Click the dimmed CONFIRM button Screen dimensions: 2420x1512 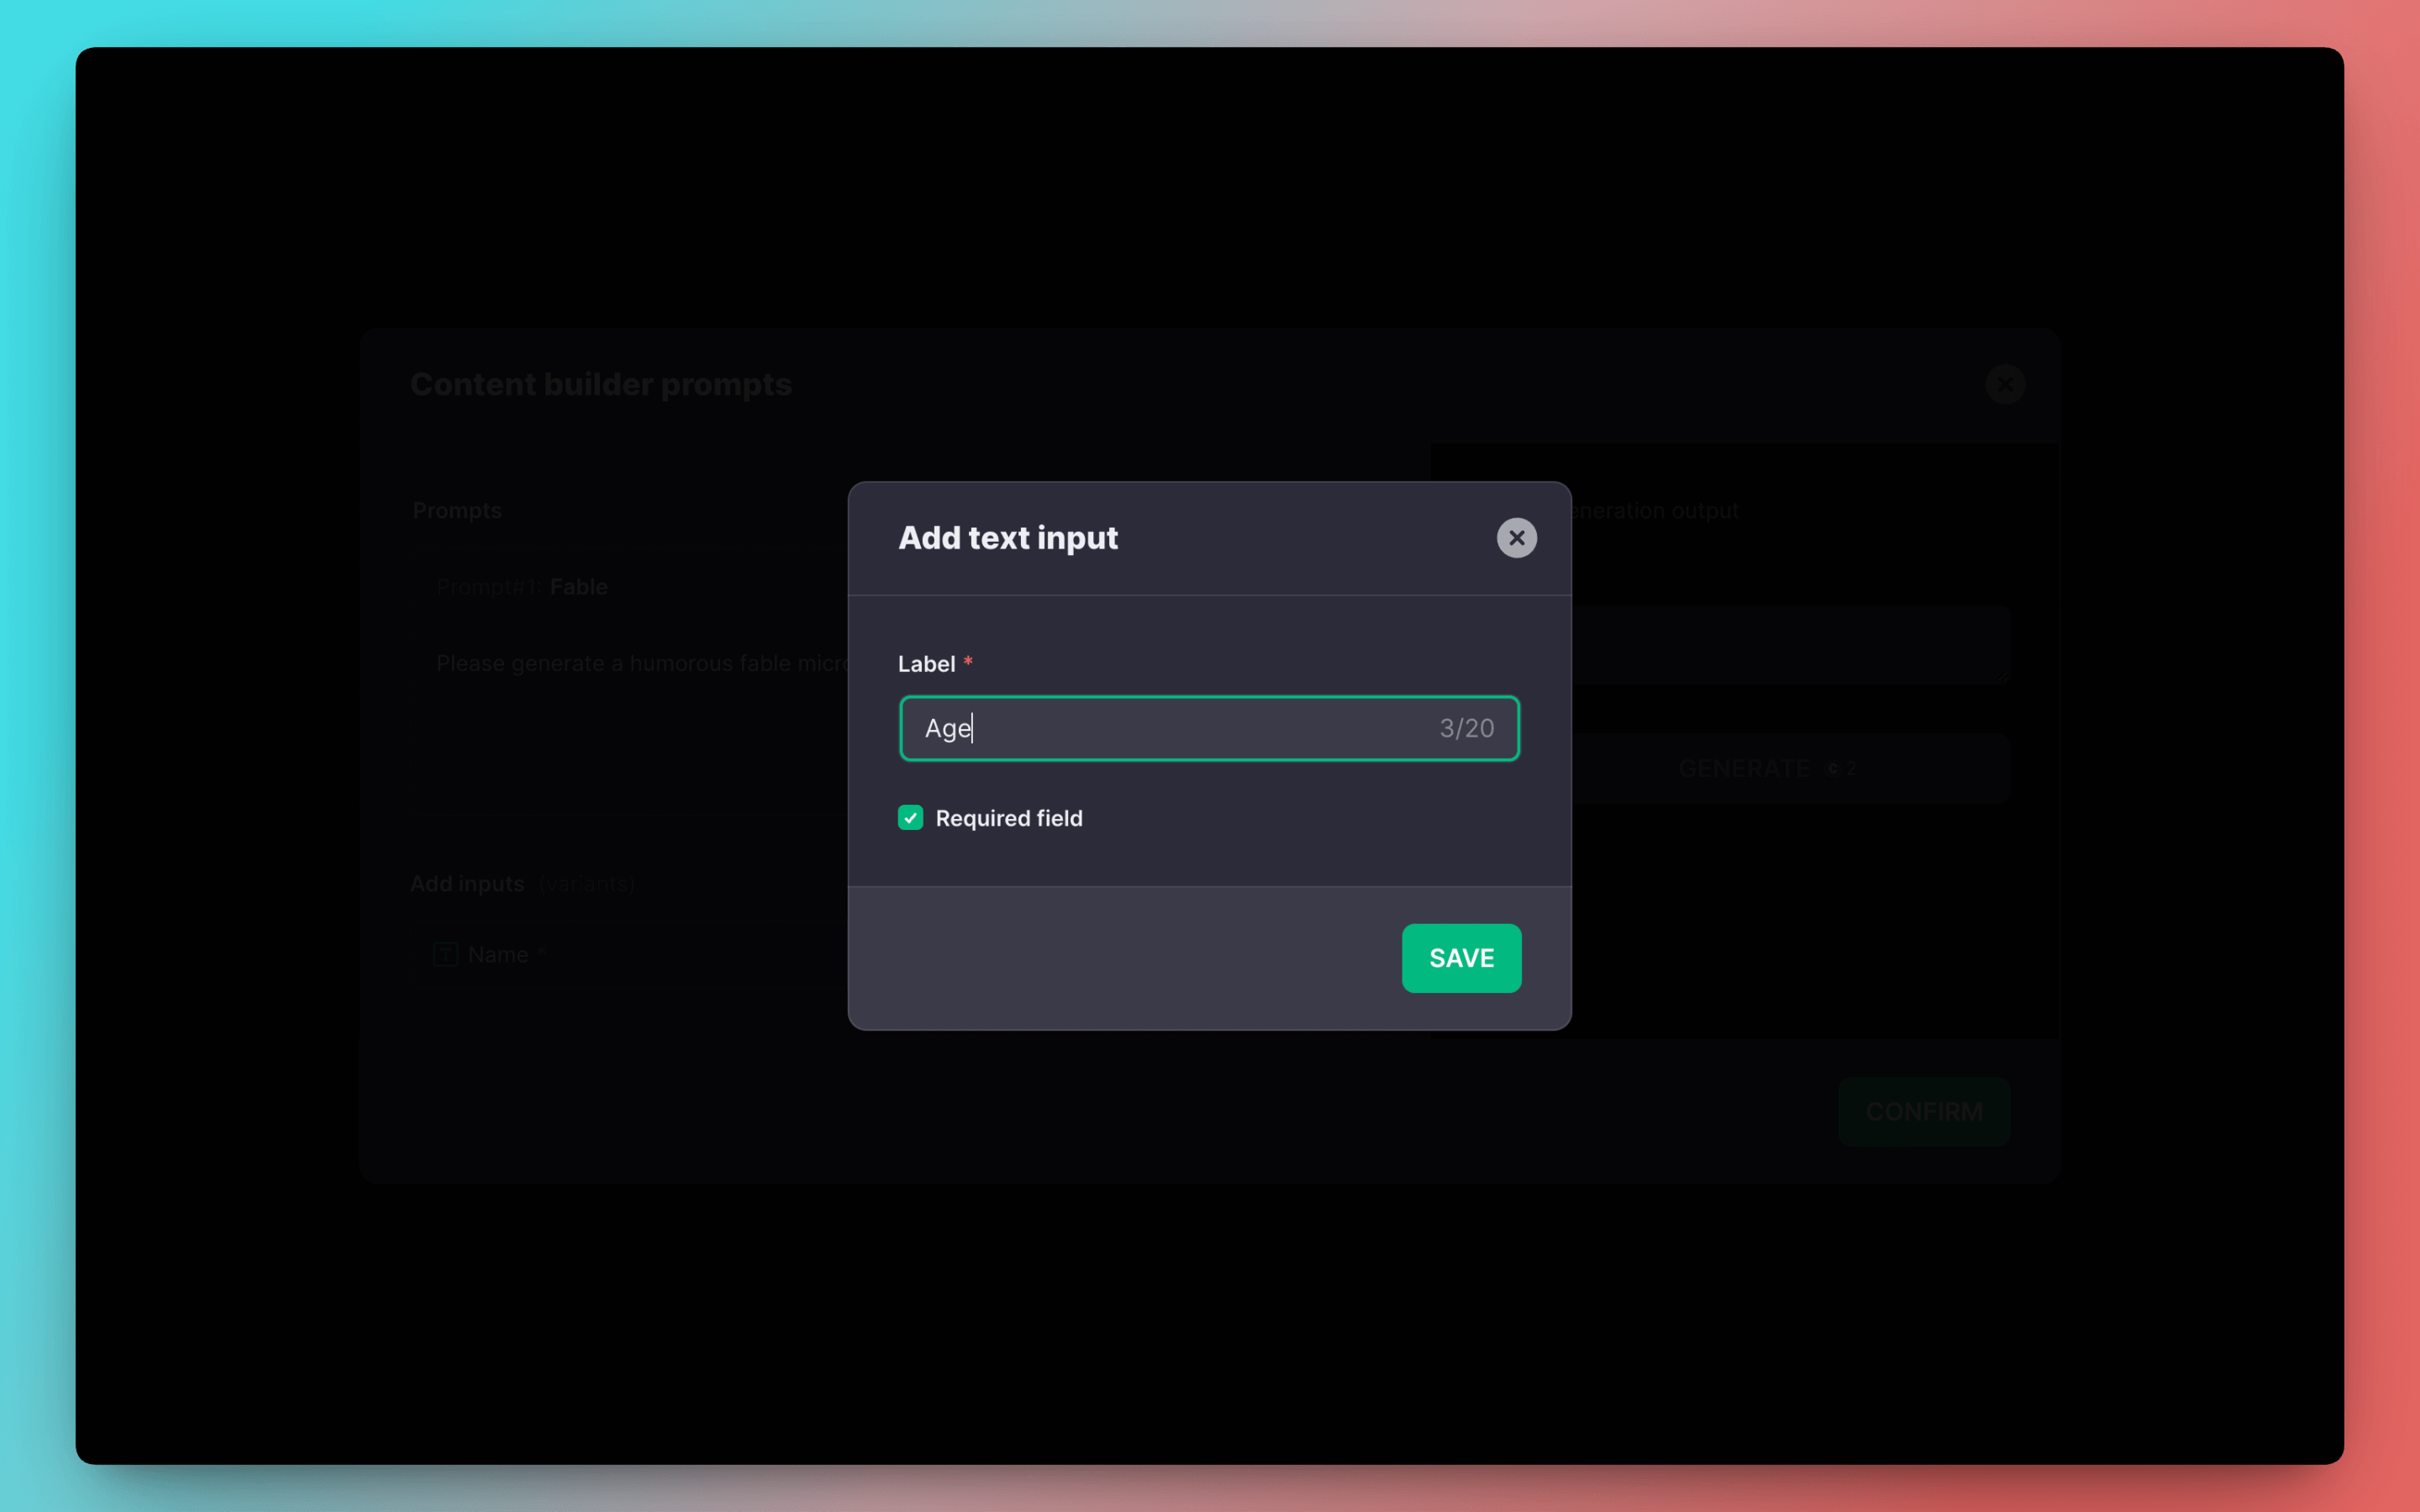[1923, 1111]
